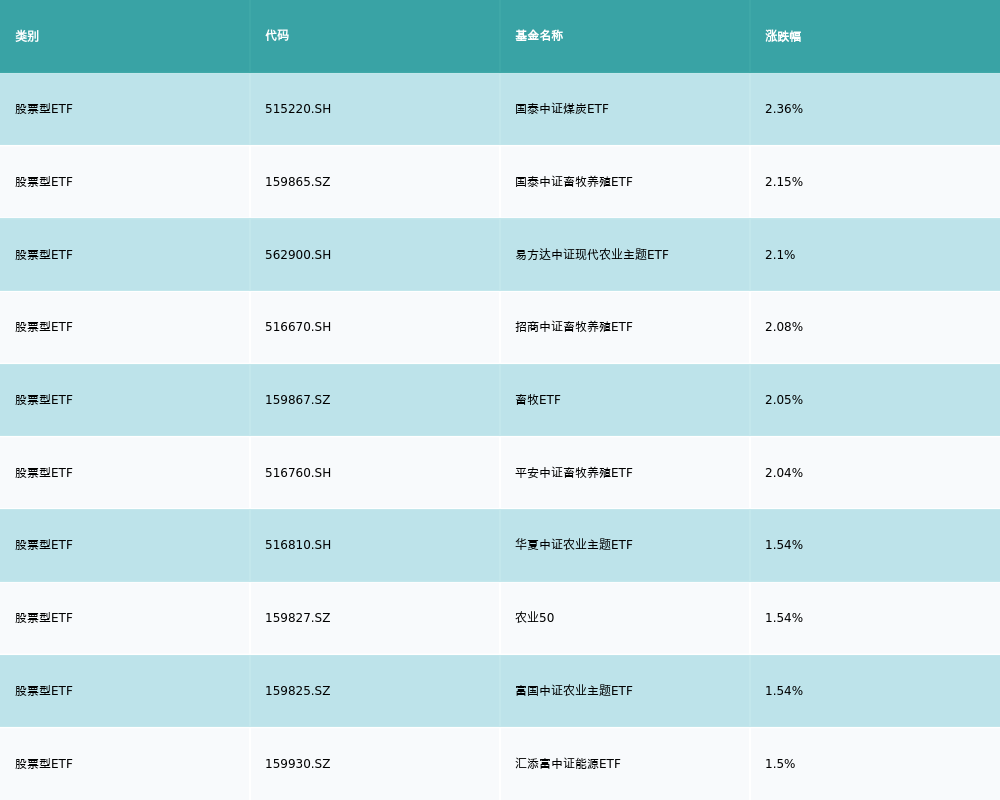This screenshot has height=800, width=1000.
Task: Select code 159865.SZ
Action: point(298,182)
